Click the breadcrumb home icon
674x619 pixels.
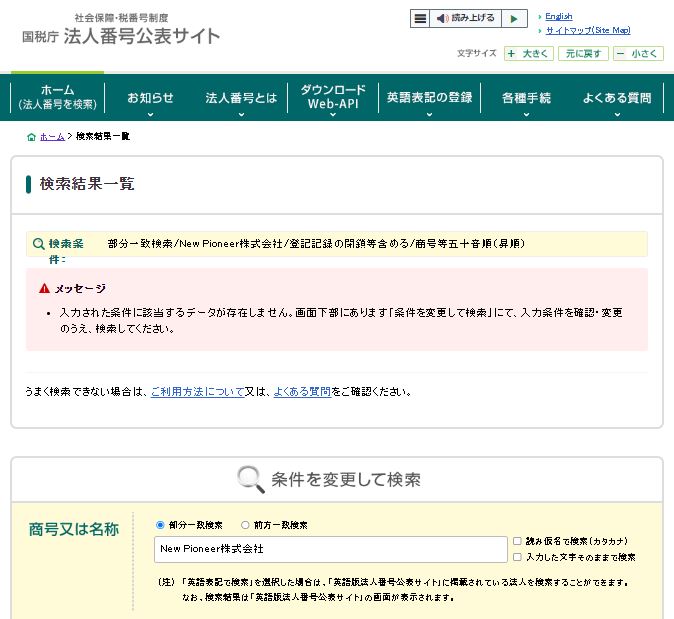point(31,137)
